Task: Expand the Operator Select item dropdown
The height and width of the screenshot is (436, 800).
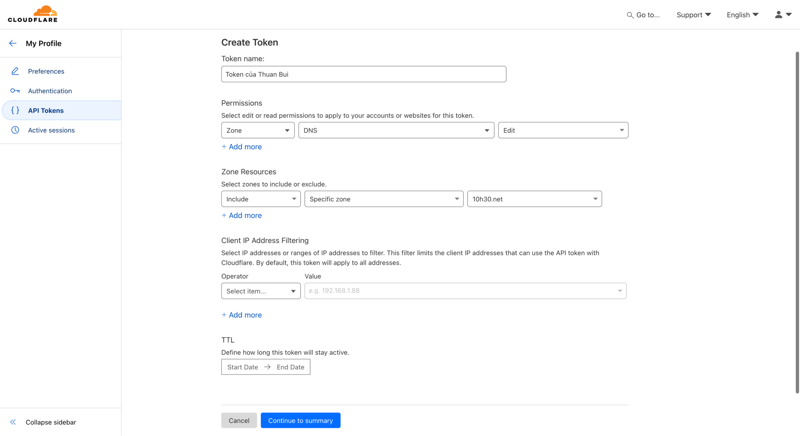Action: (x=260, y=291)
